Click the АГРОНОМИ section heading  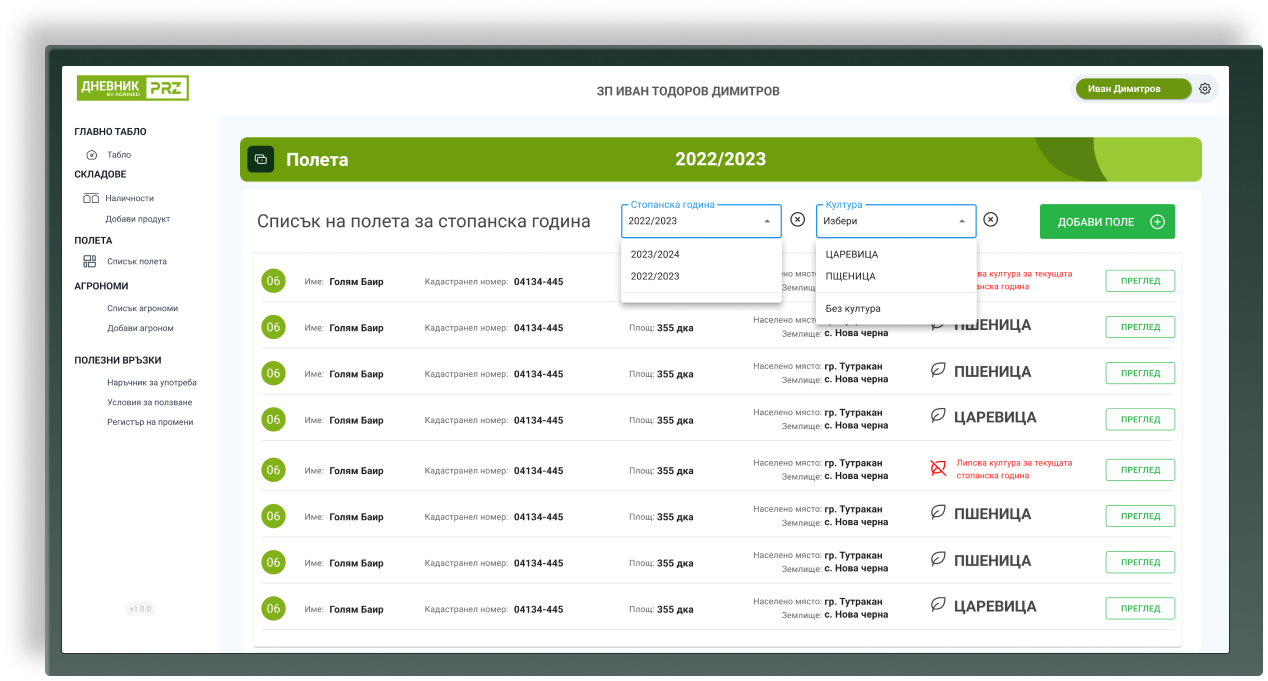coord(101,286)
